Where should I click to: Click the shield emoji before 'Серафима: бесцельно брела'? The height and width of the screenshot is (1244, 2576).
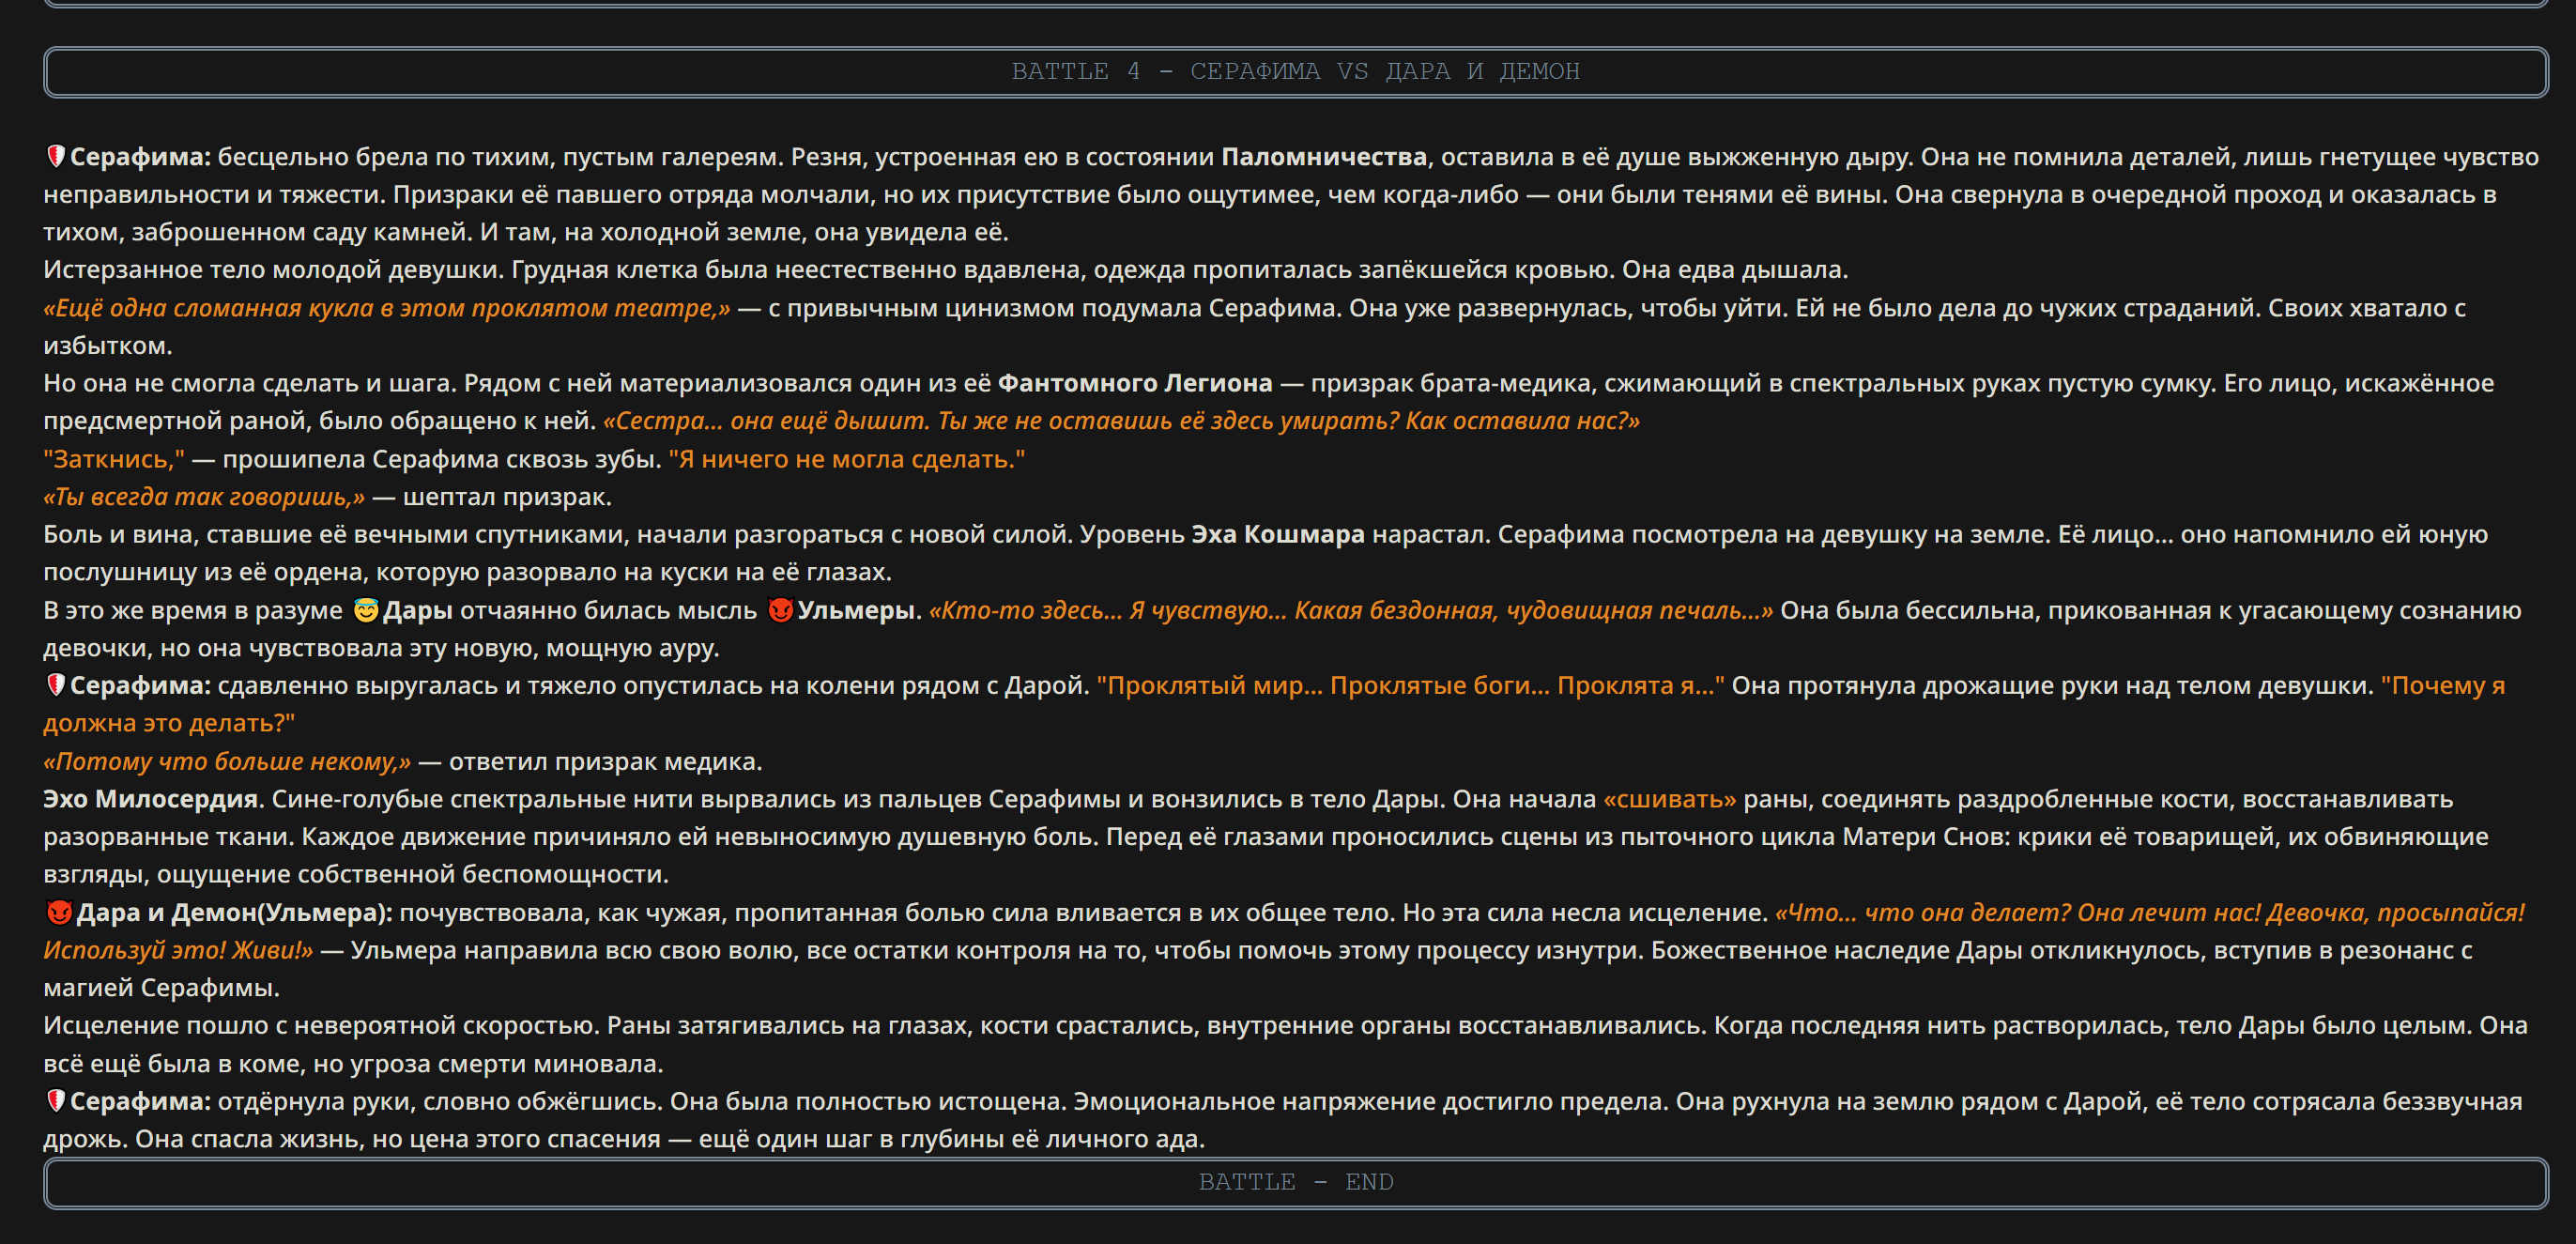click(56, 156)
